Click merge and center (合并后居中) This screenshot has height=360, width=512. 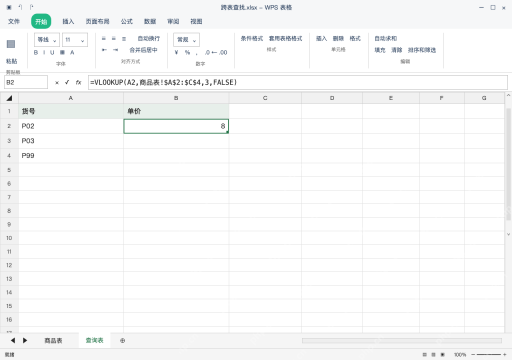click(143, 50)
